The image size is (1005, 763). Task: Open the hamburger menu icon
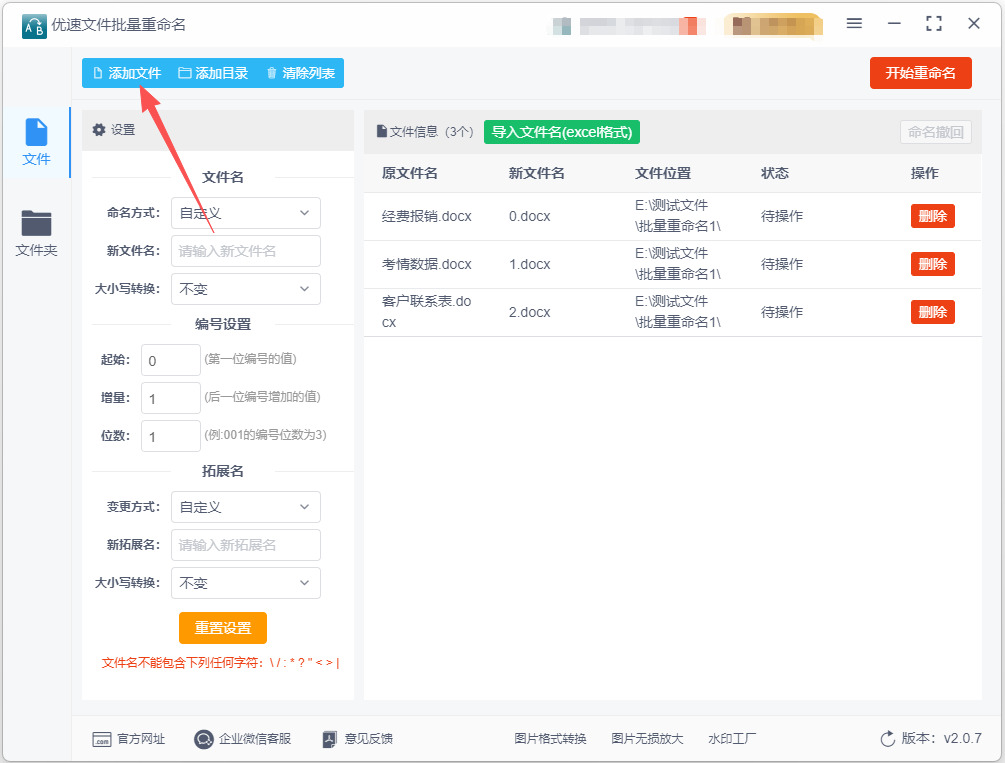(x=854, y=24)
